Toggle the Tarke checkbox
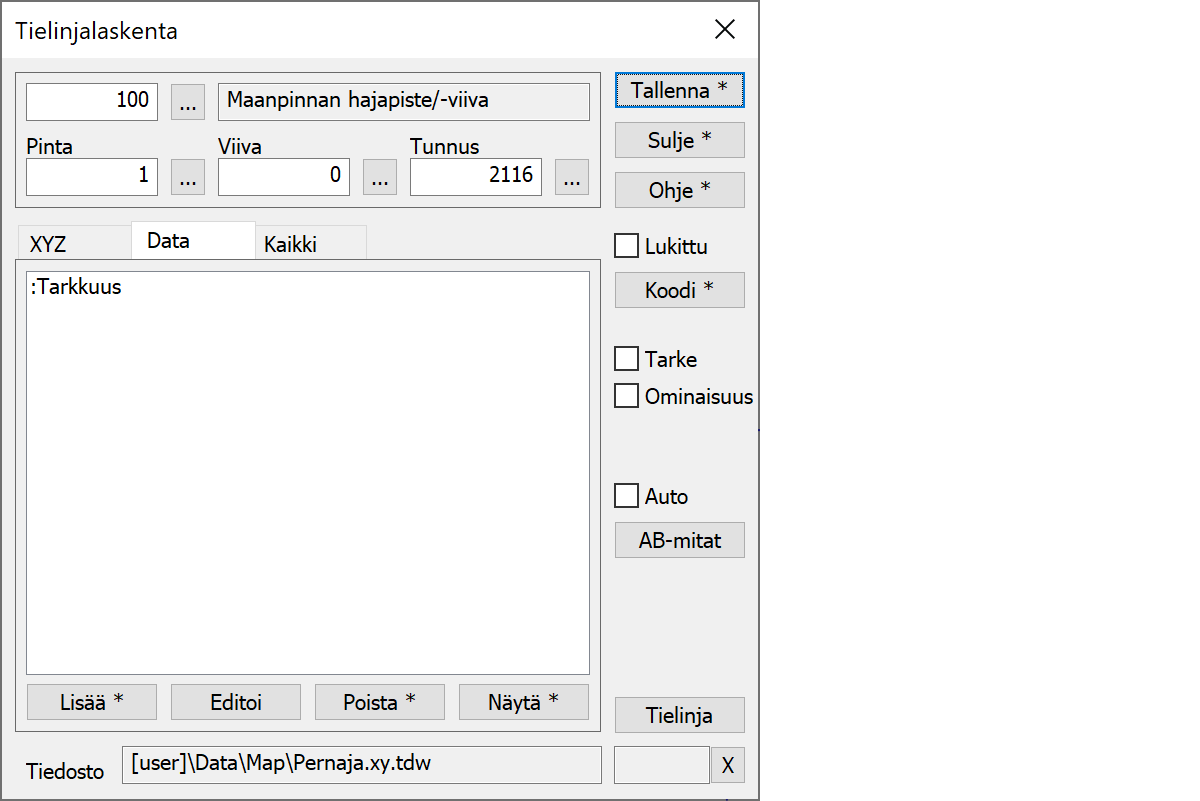The width and height of the screenshot is (1200, 801). (627, 359)
